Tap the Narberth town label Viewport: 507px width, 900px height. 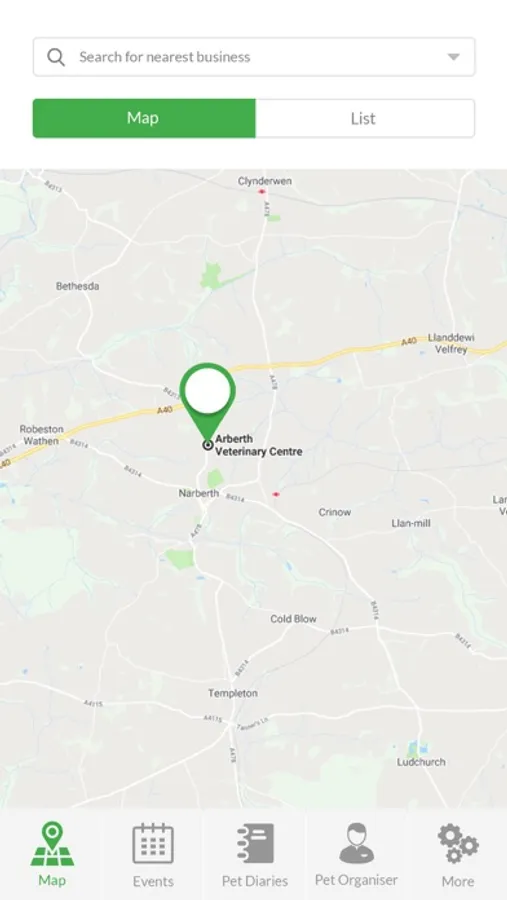click(198, 493)
